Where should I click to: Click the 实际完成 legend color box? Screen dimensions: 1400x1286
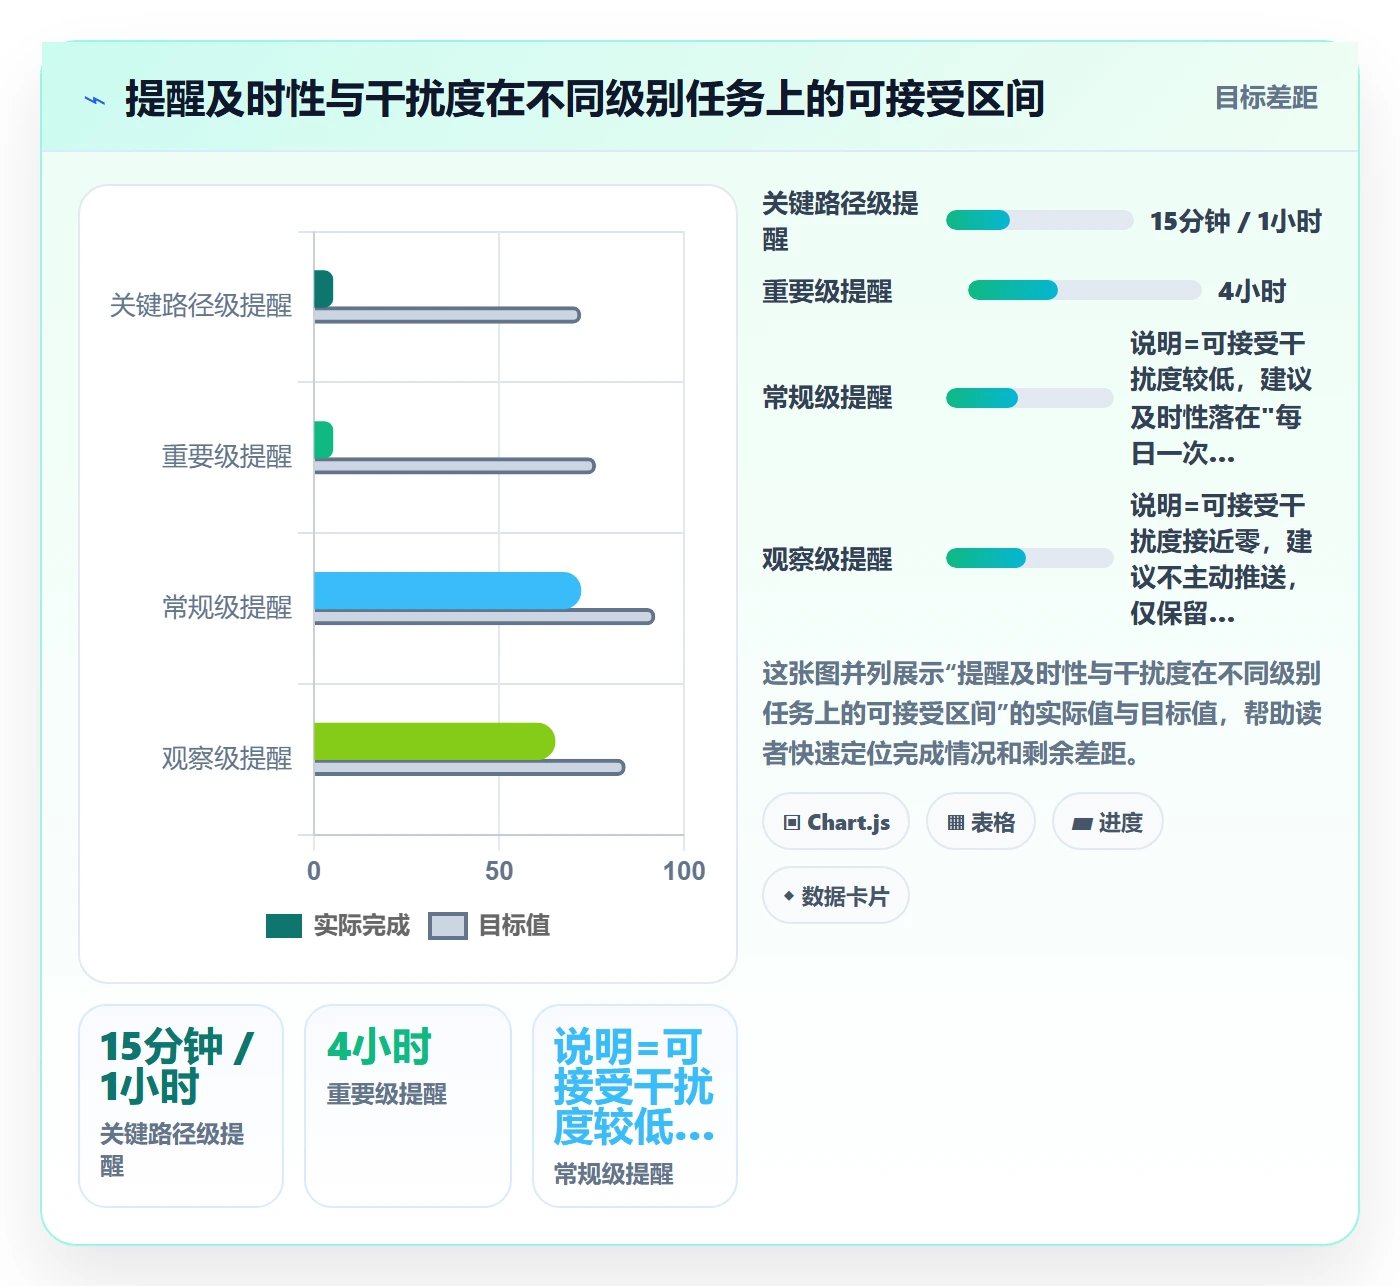[x=284, y=926]
